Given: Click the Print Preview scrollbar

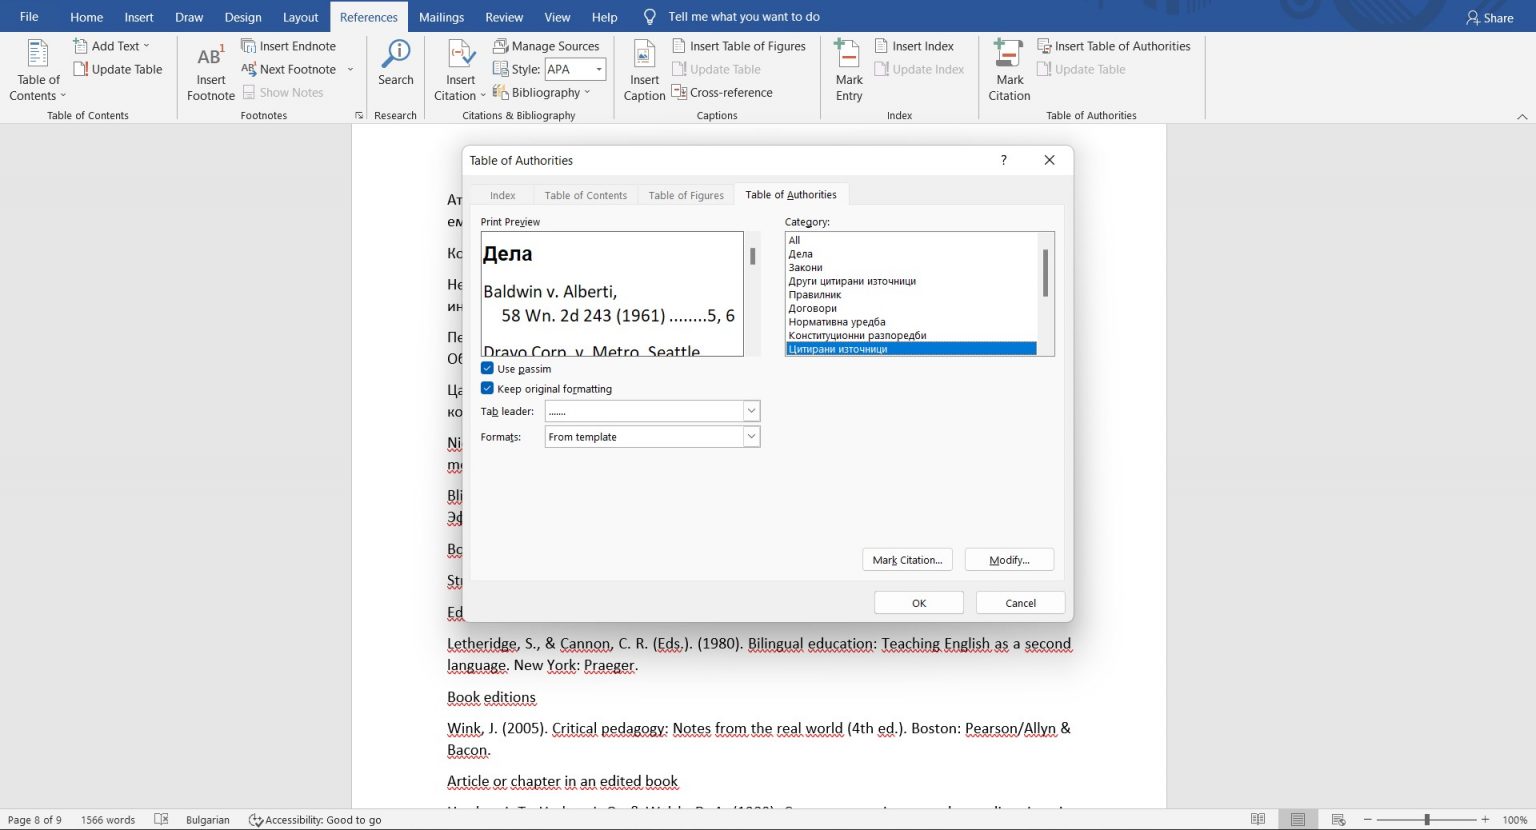Looking at the screenshot, I should [752, 256].
